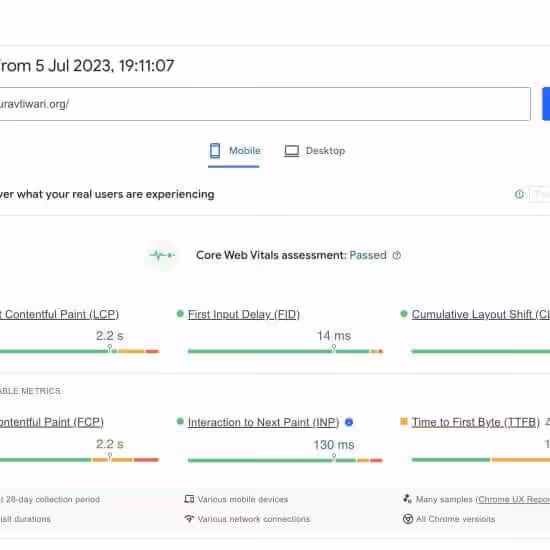Switch to the Desktop tab
550x550 pixels.
pyautogui.click(x=314, y=152)
